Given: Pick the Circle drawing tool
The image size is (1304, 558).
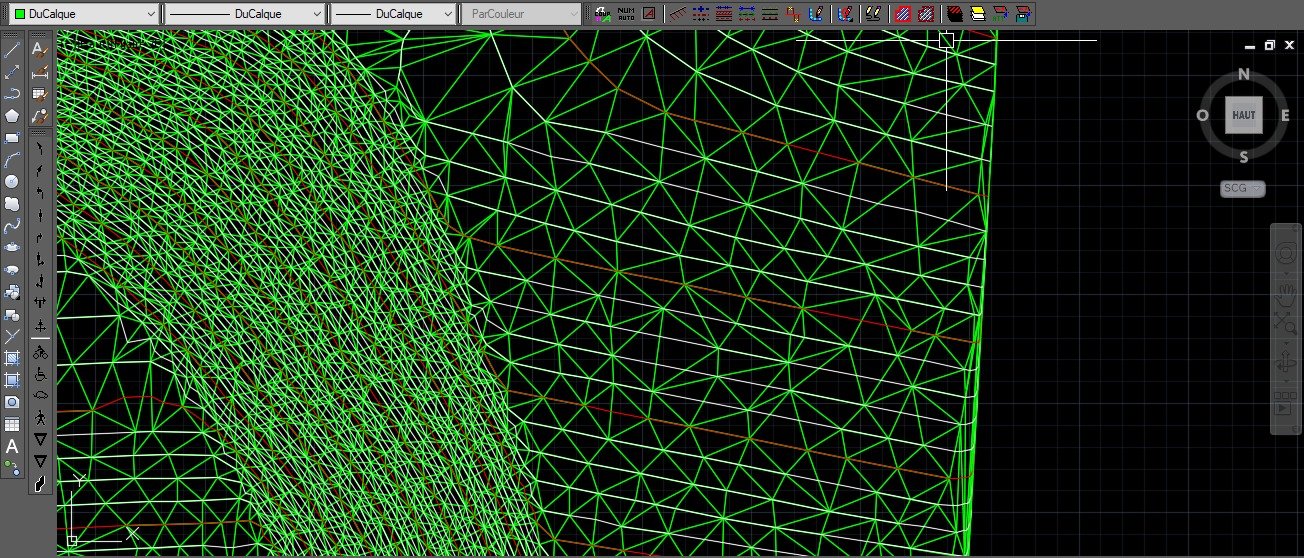Looking at the screenshot, I should pos(12,181).
